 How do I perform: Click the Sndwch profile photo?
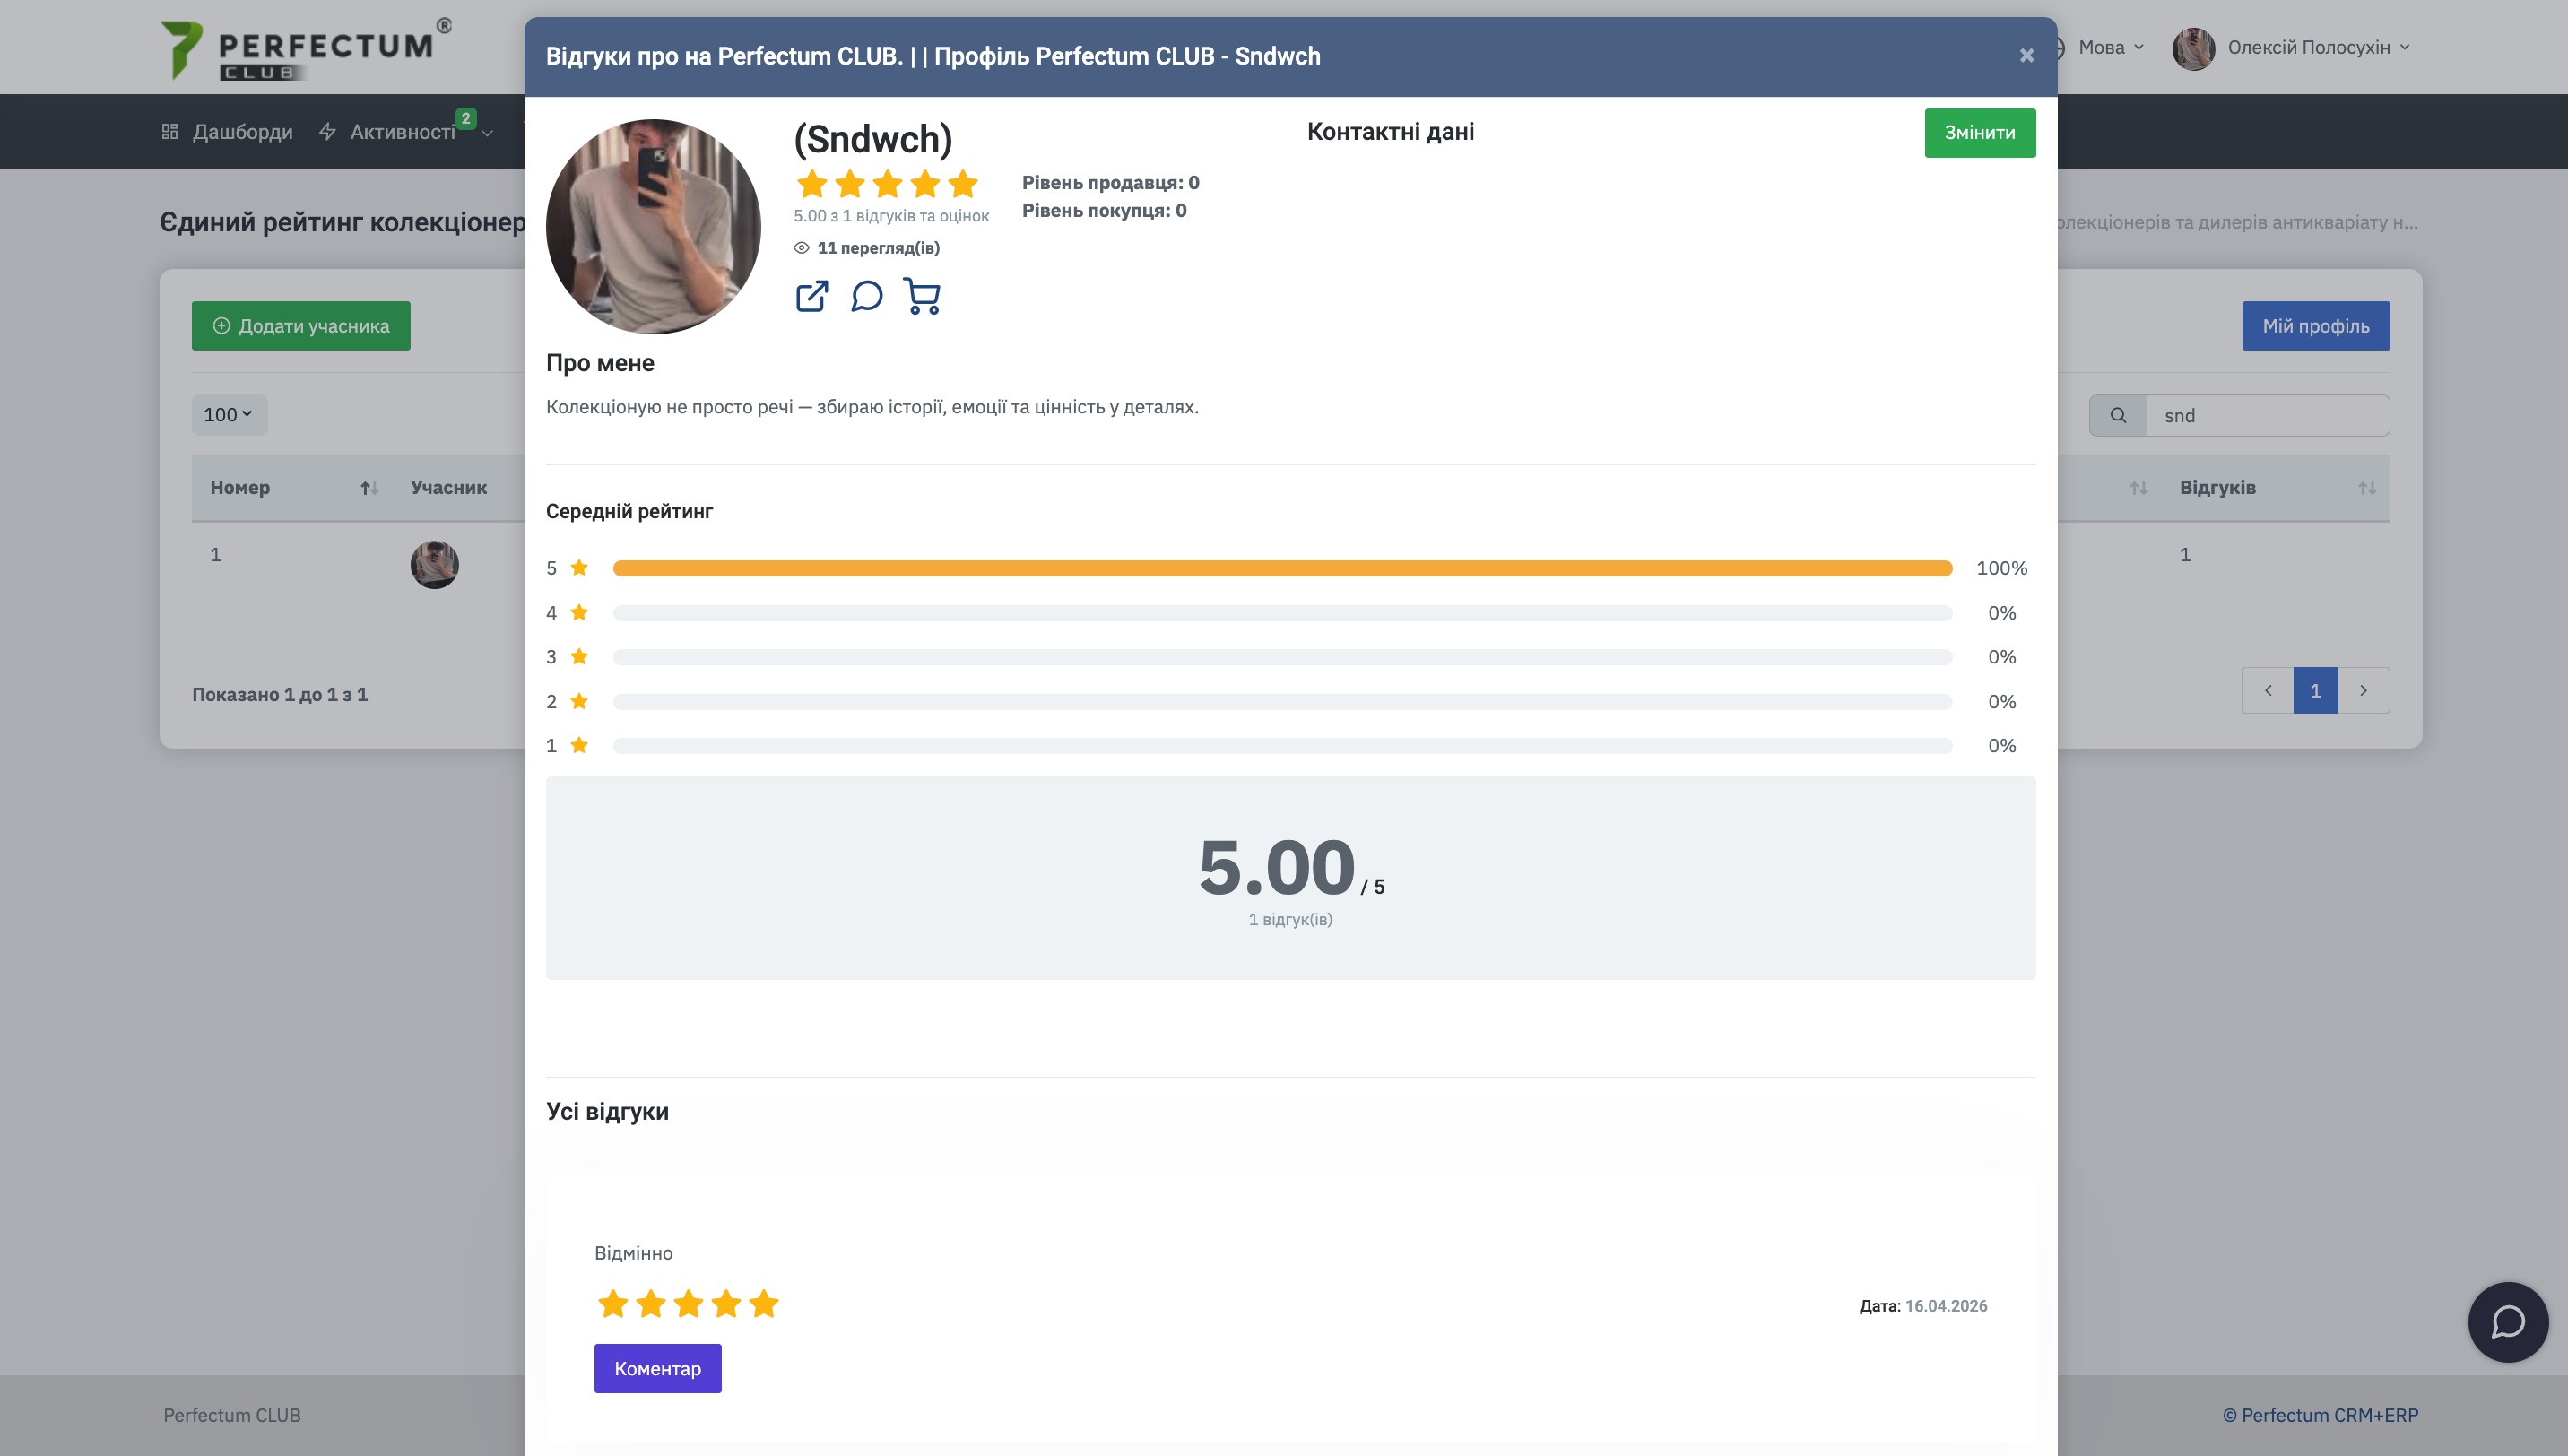coord(653,226)
